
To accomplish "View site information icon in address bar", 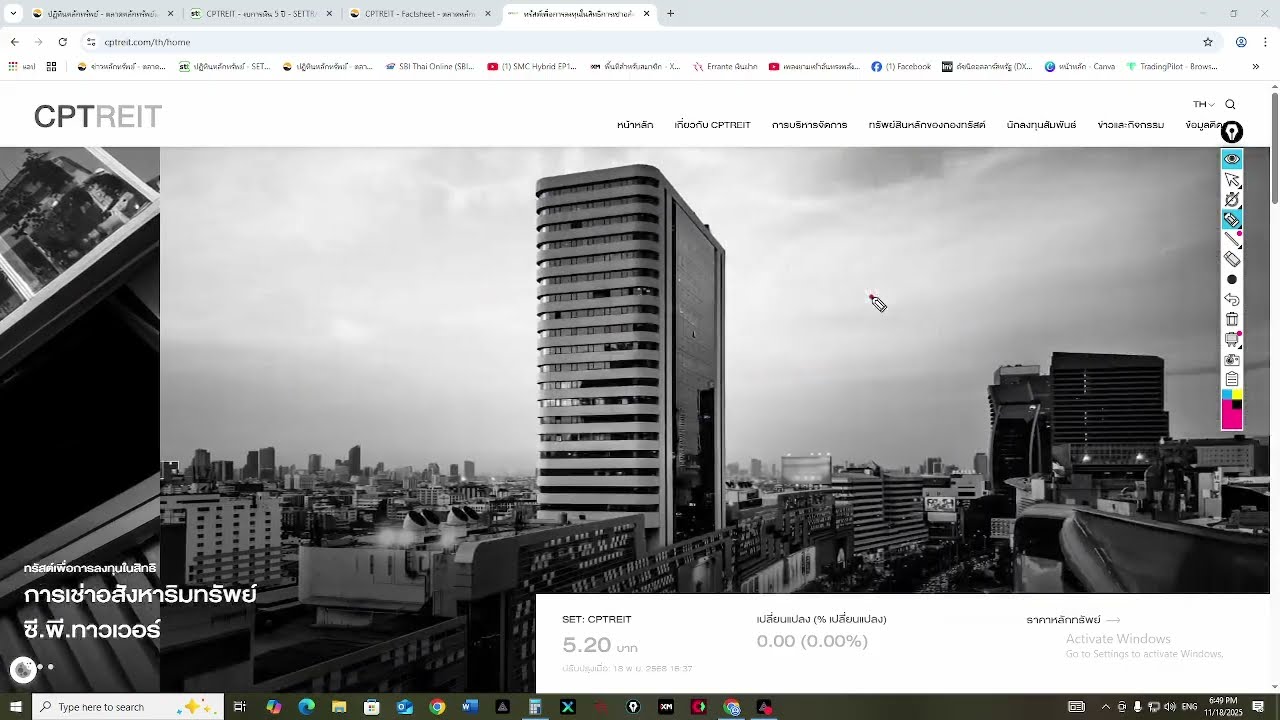I will coord(91,42).
